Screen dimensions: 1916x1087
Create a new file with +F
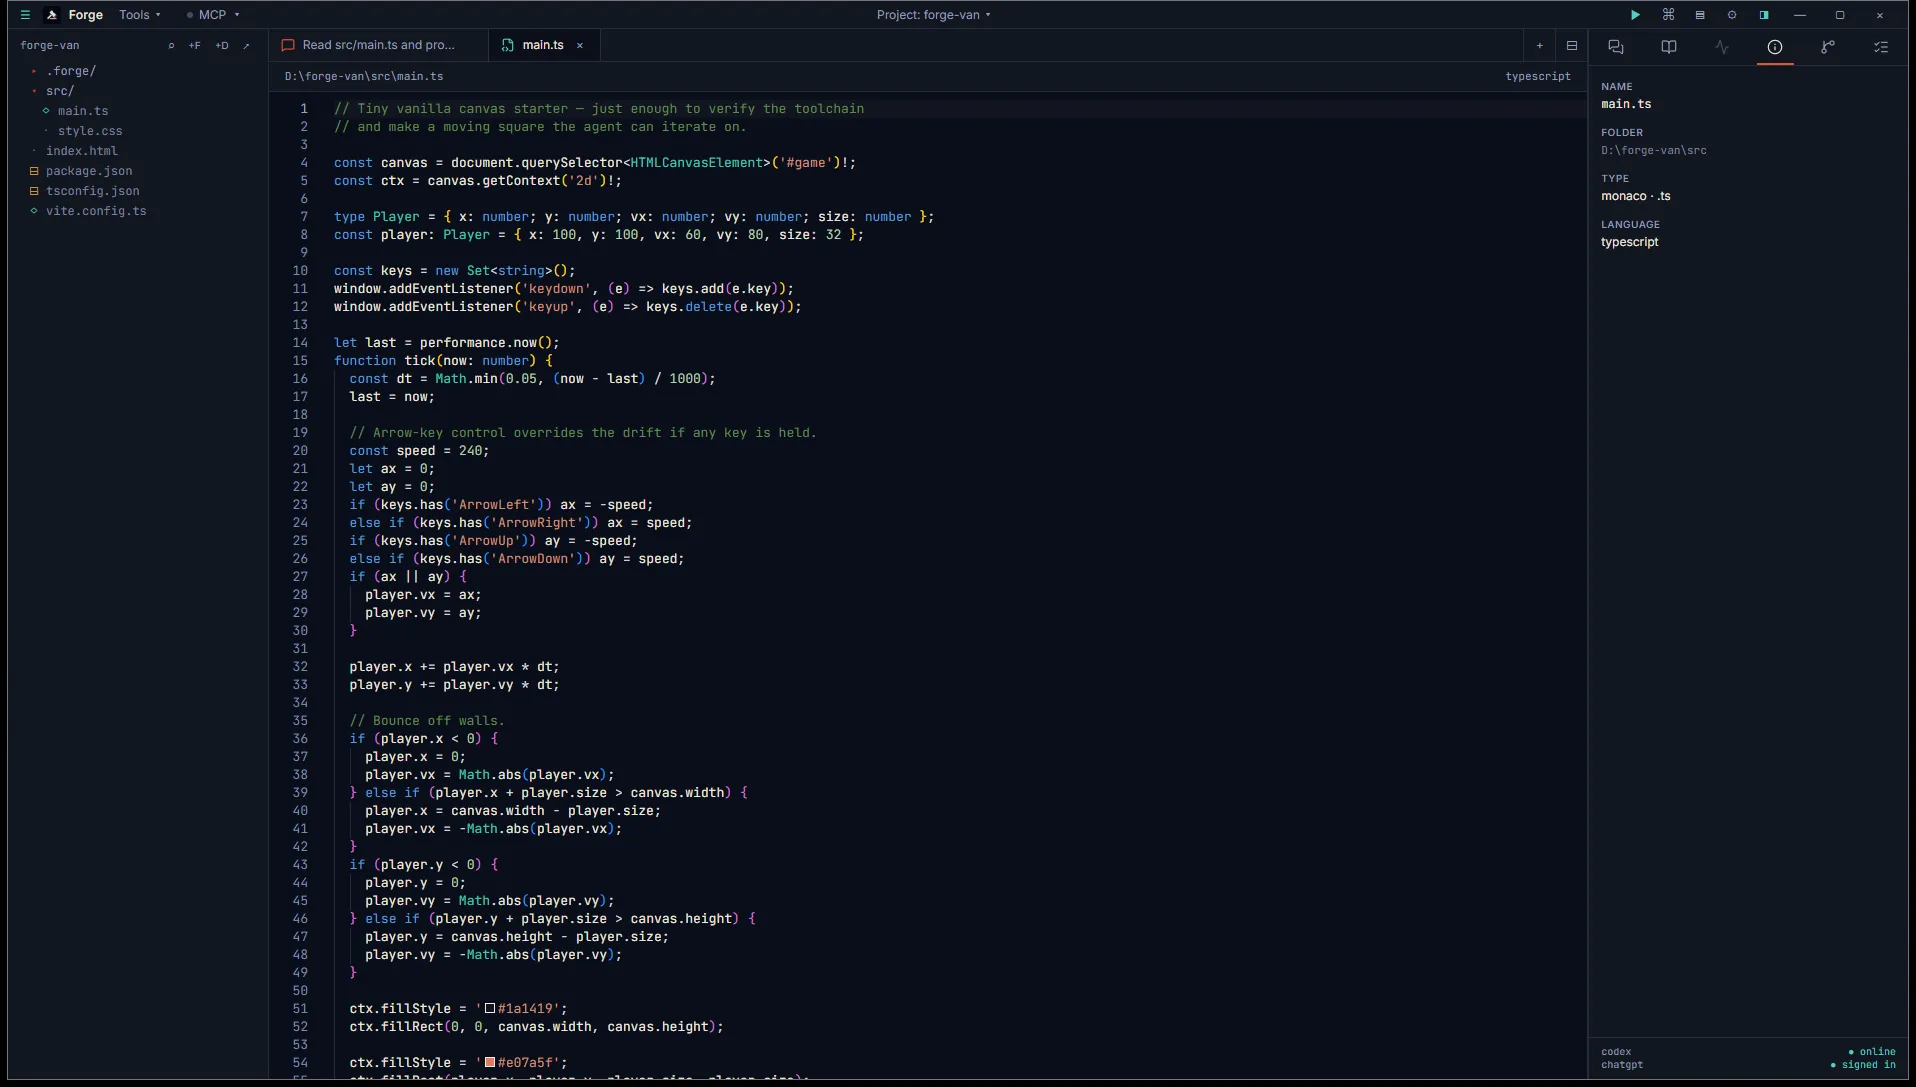click(x=194, y=45)
